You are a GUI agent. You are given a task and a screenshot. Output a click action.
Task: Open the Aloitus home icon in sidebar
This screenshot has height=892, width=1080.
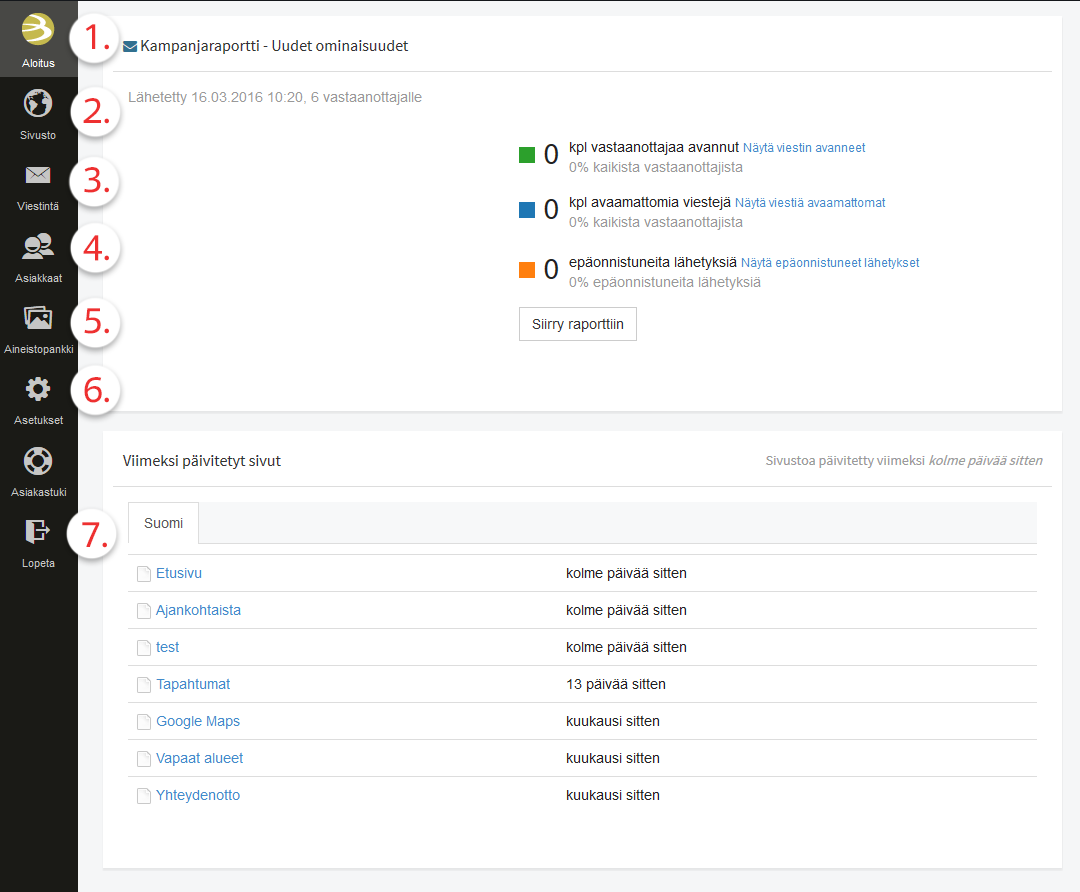click(38, 31)
